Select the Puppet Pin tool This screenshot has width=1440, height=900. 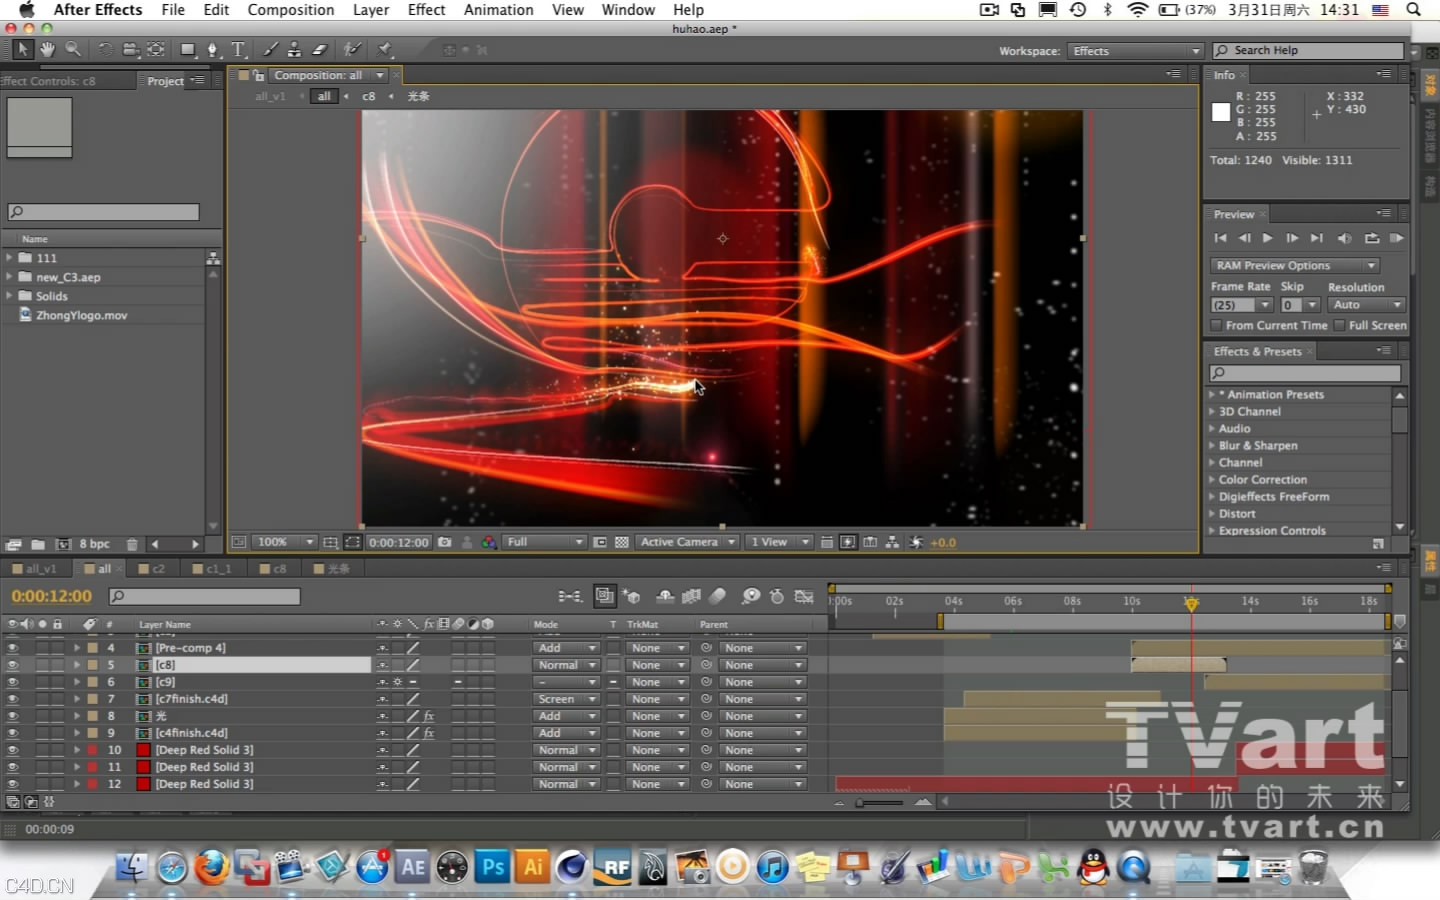(385, 49)
